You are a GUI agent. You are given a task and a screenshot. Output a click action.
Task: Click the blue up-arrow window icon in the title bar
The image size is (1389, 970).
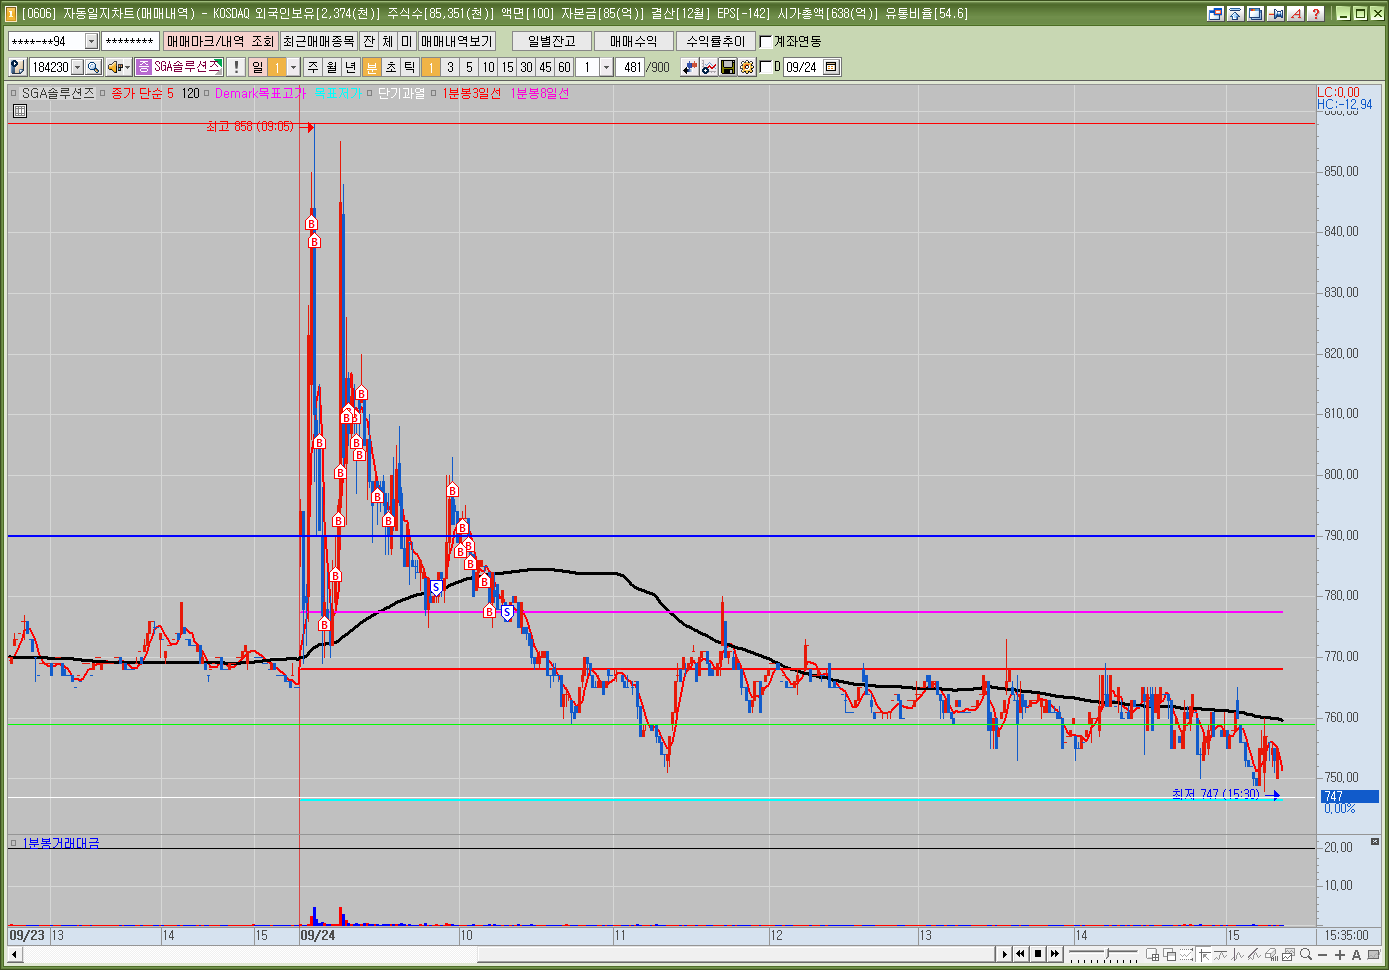coord(1235,13)
